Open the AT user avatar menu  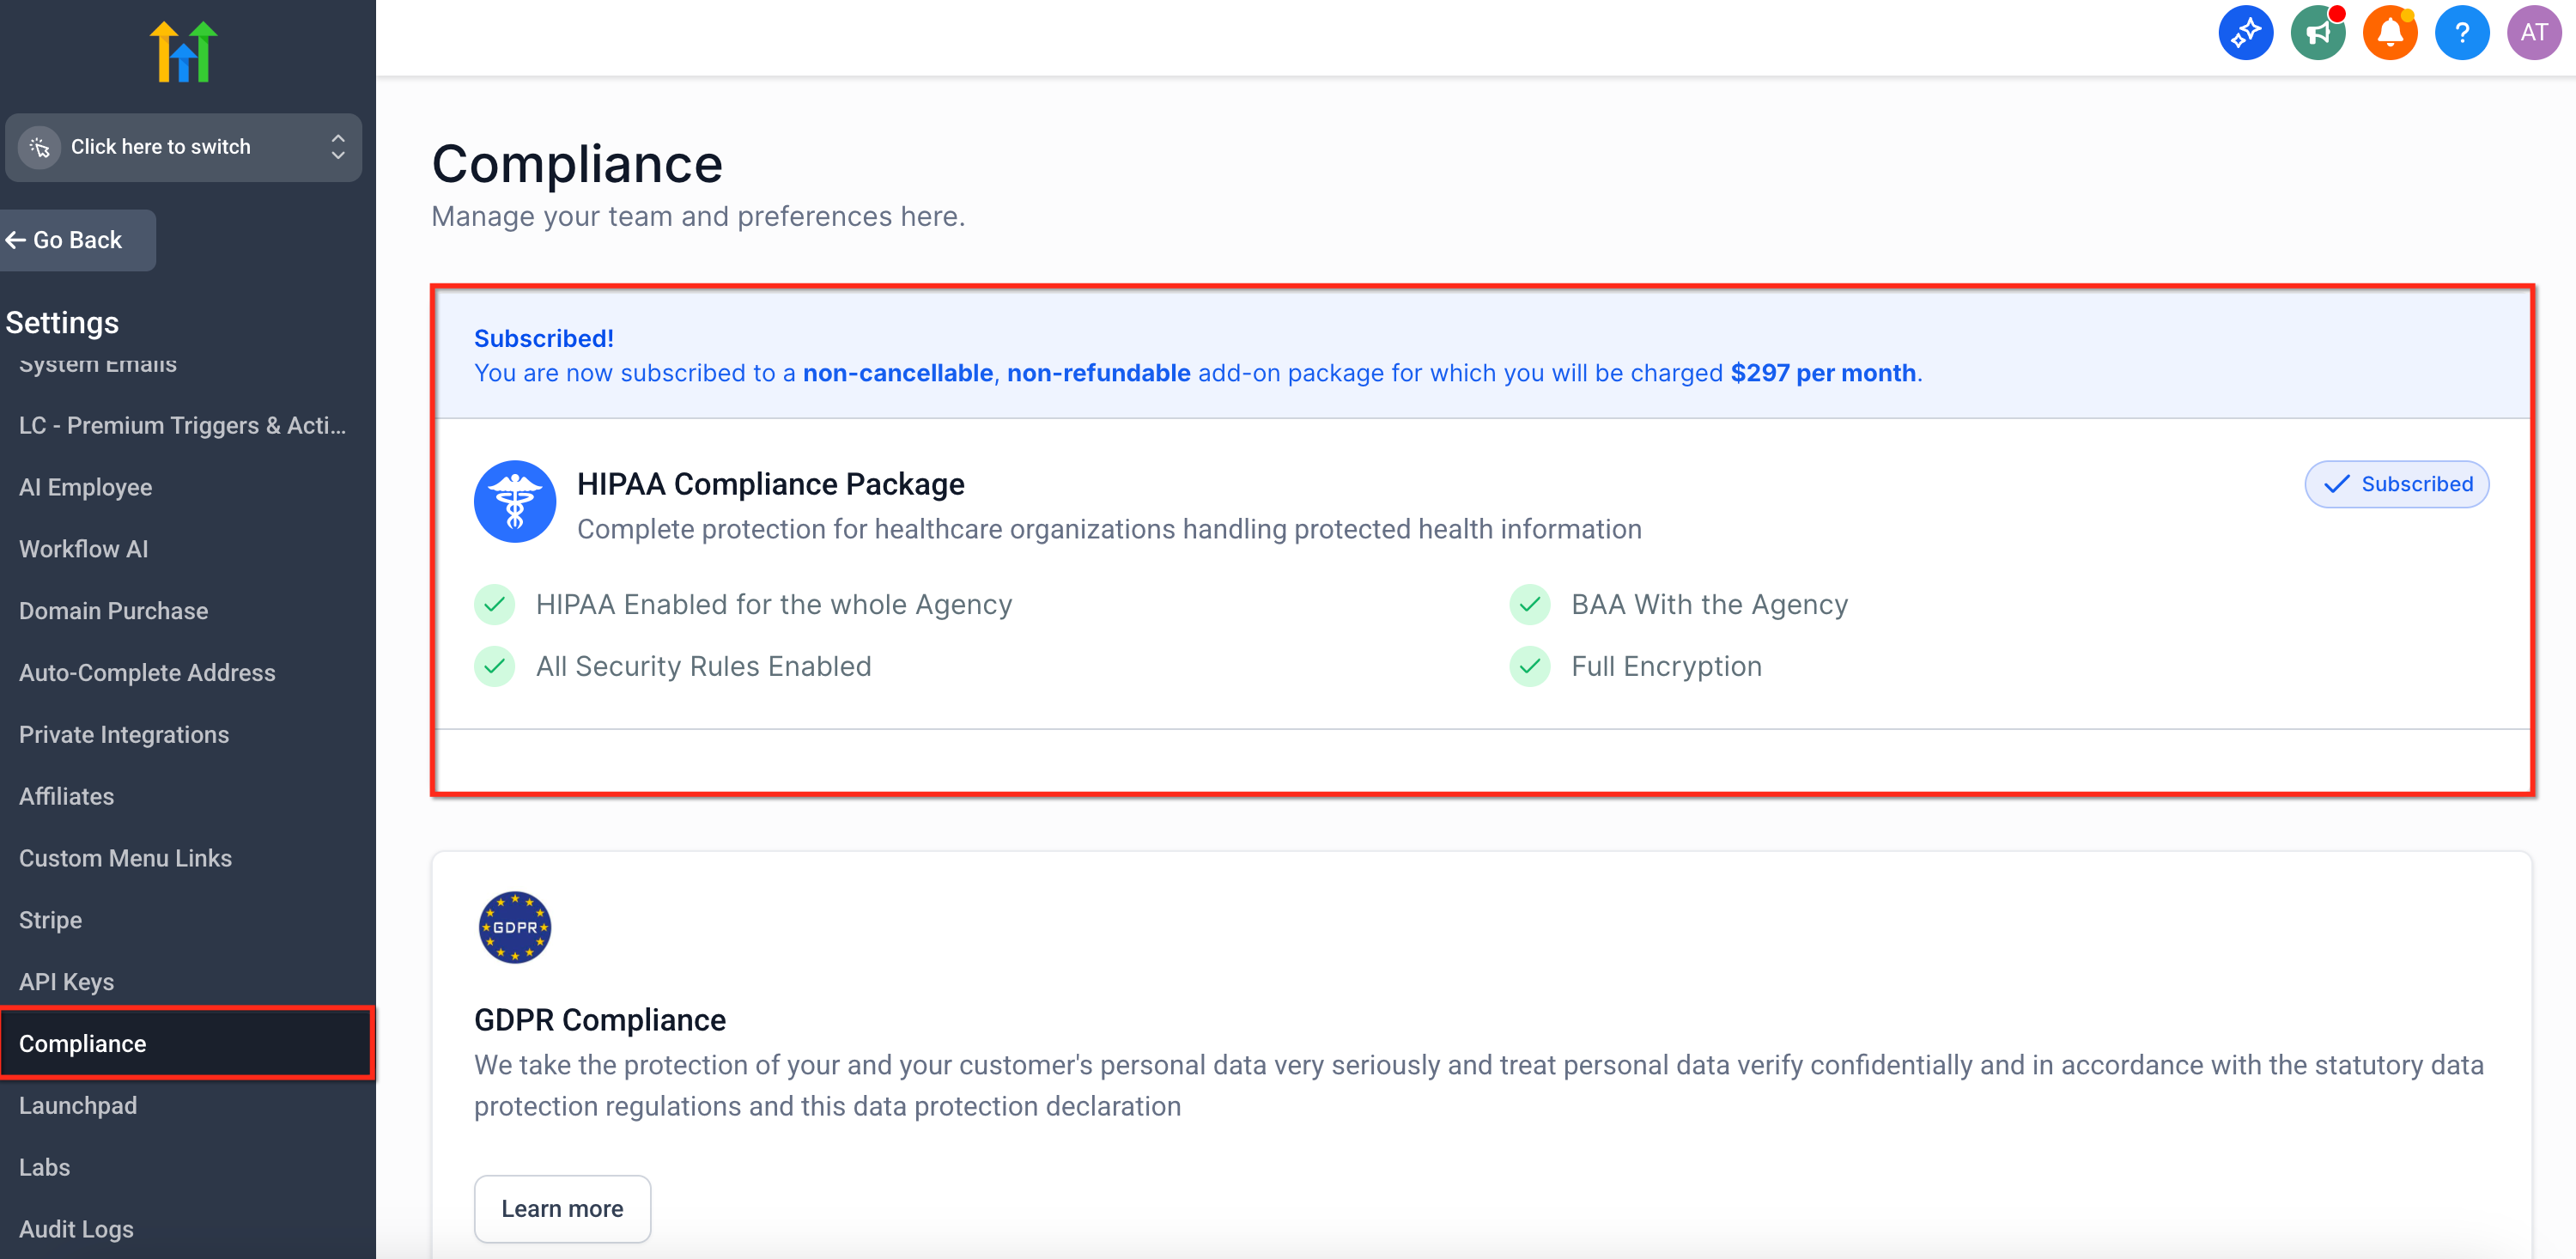click(x=2533, y=33)
